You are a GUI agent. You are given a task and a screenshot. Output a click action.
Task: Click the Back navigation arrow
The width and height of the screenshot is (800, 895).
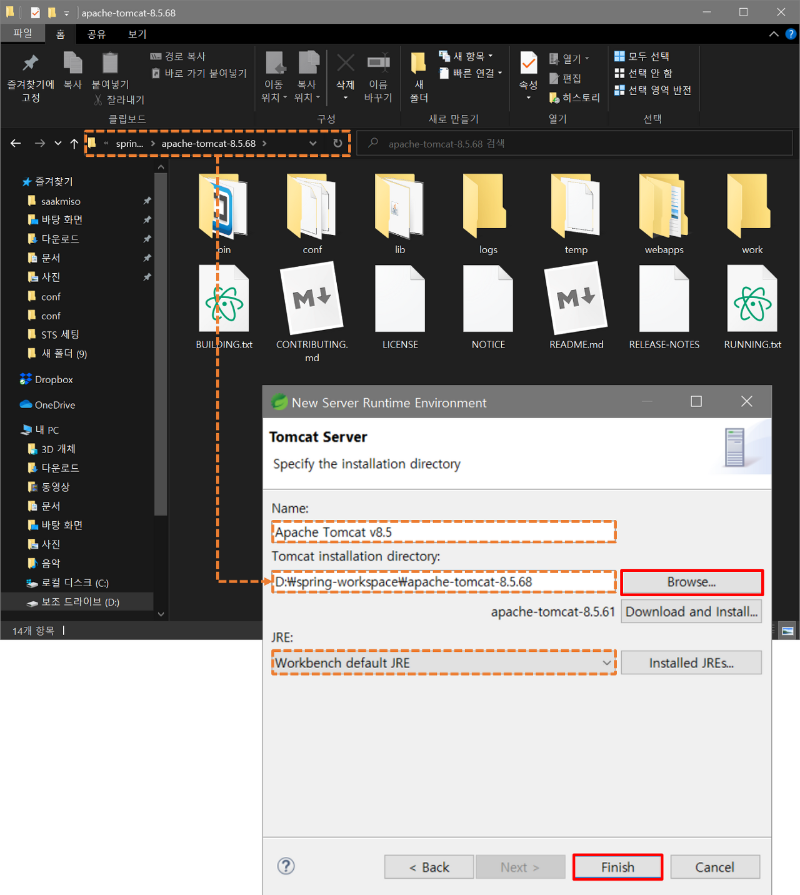click(x=16, y=143)
